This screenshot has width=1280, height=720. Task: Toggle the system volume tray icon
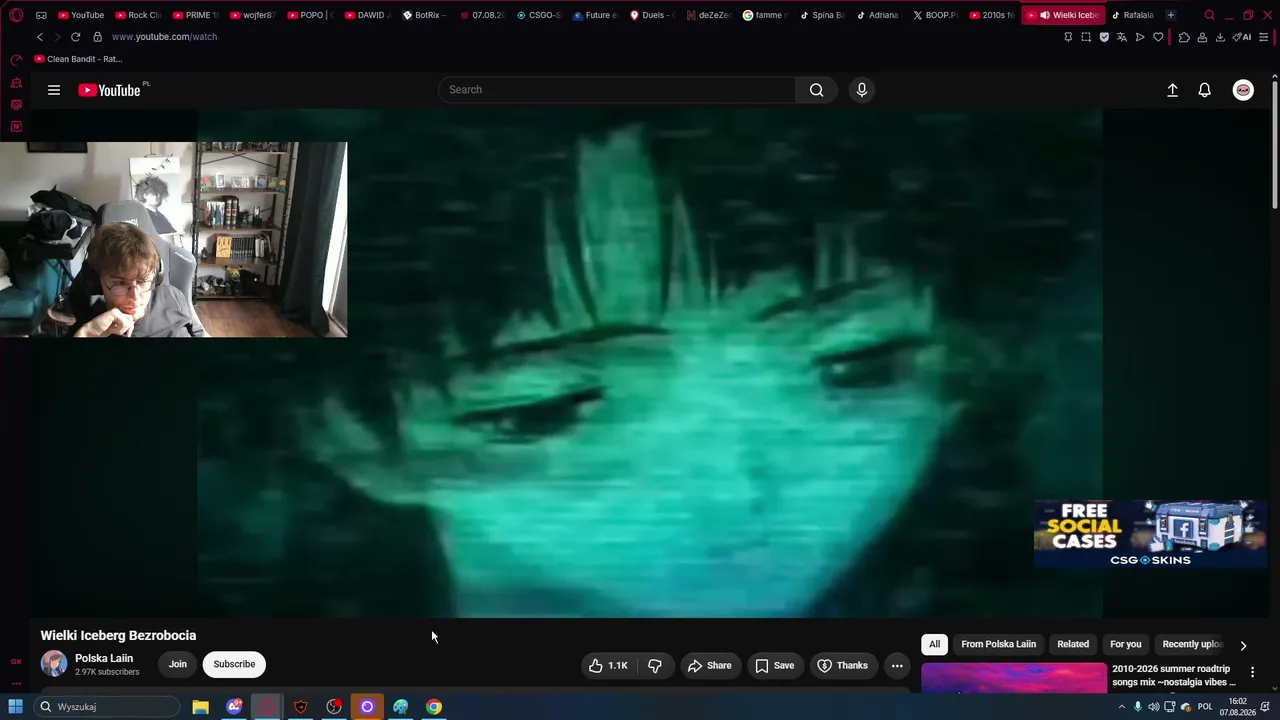pyautogui.click(x=1153, y=707)
